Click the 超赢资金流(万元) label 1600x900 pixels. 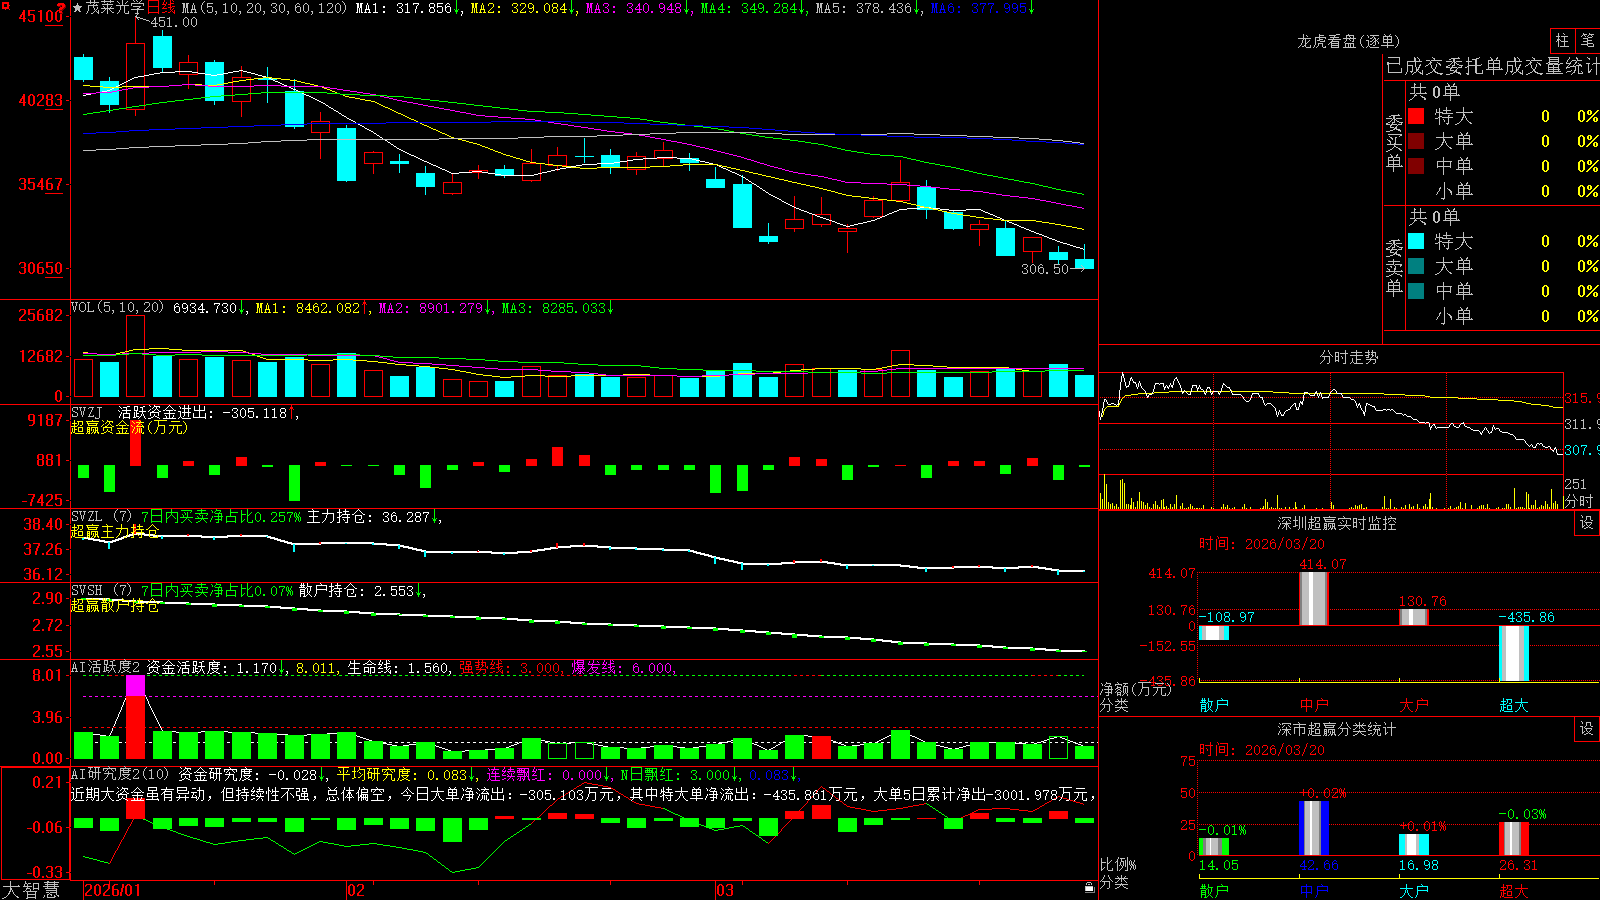pos(129,427)
